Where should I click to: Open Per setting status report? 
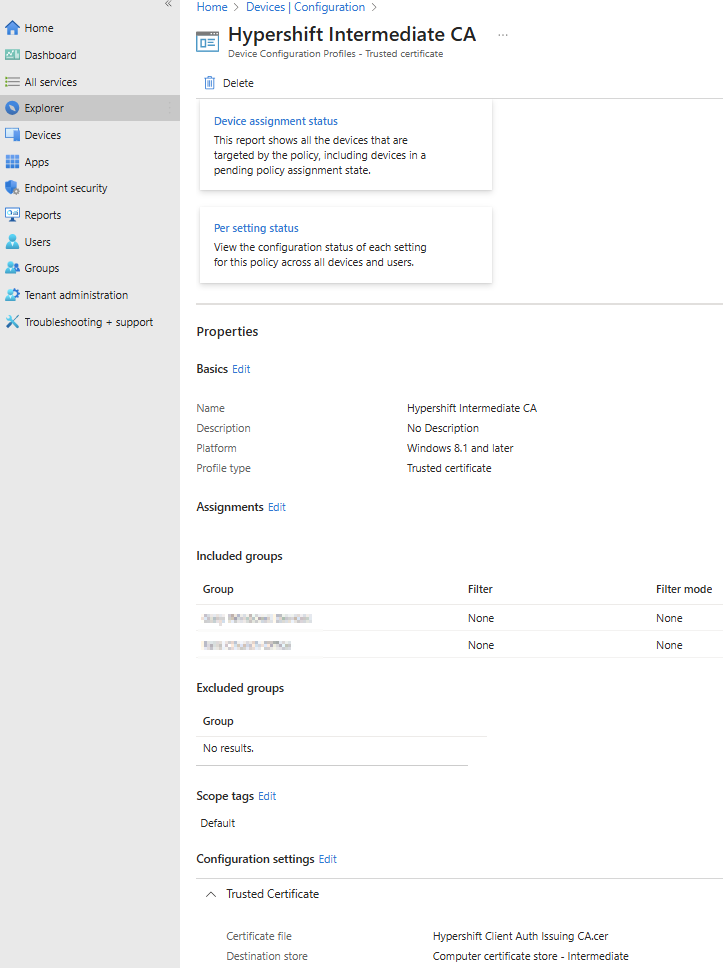[x=256, y=228]
